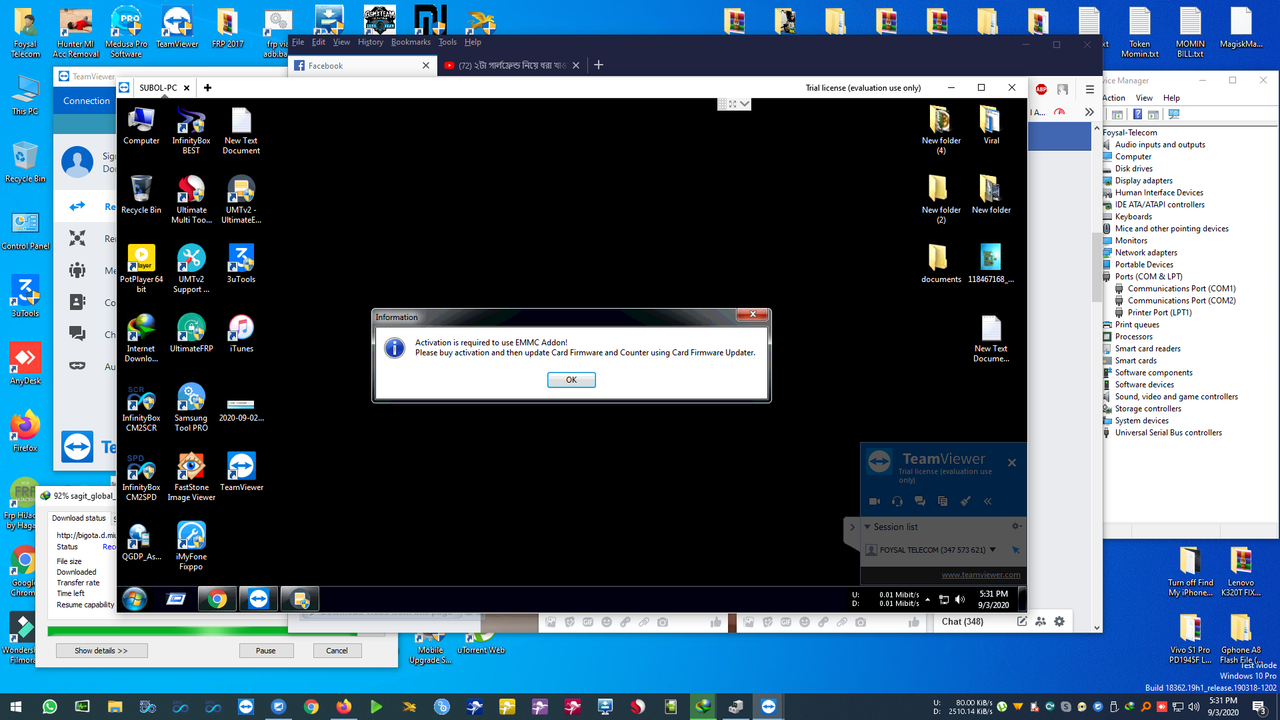Select the FastStone Image Viewer remote icon

tap(191, 476)
